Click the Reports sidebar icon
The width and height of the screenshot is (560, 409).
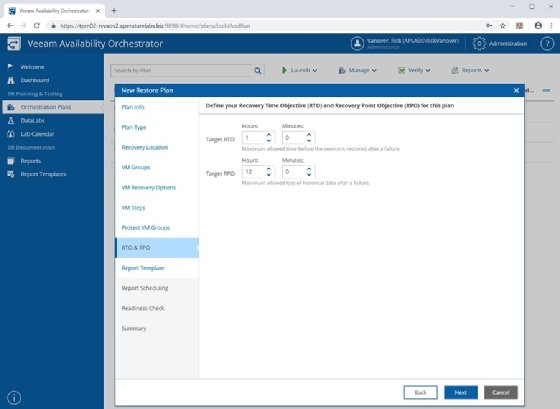11,161
